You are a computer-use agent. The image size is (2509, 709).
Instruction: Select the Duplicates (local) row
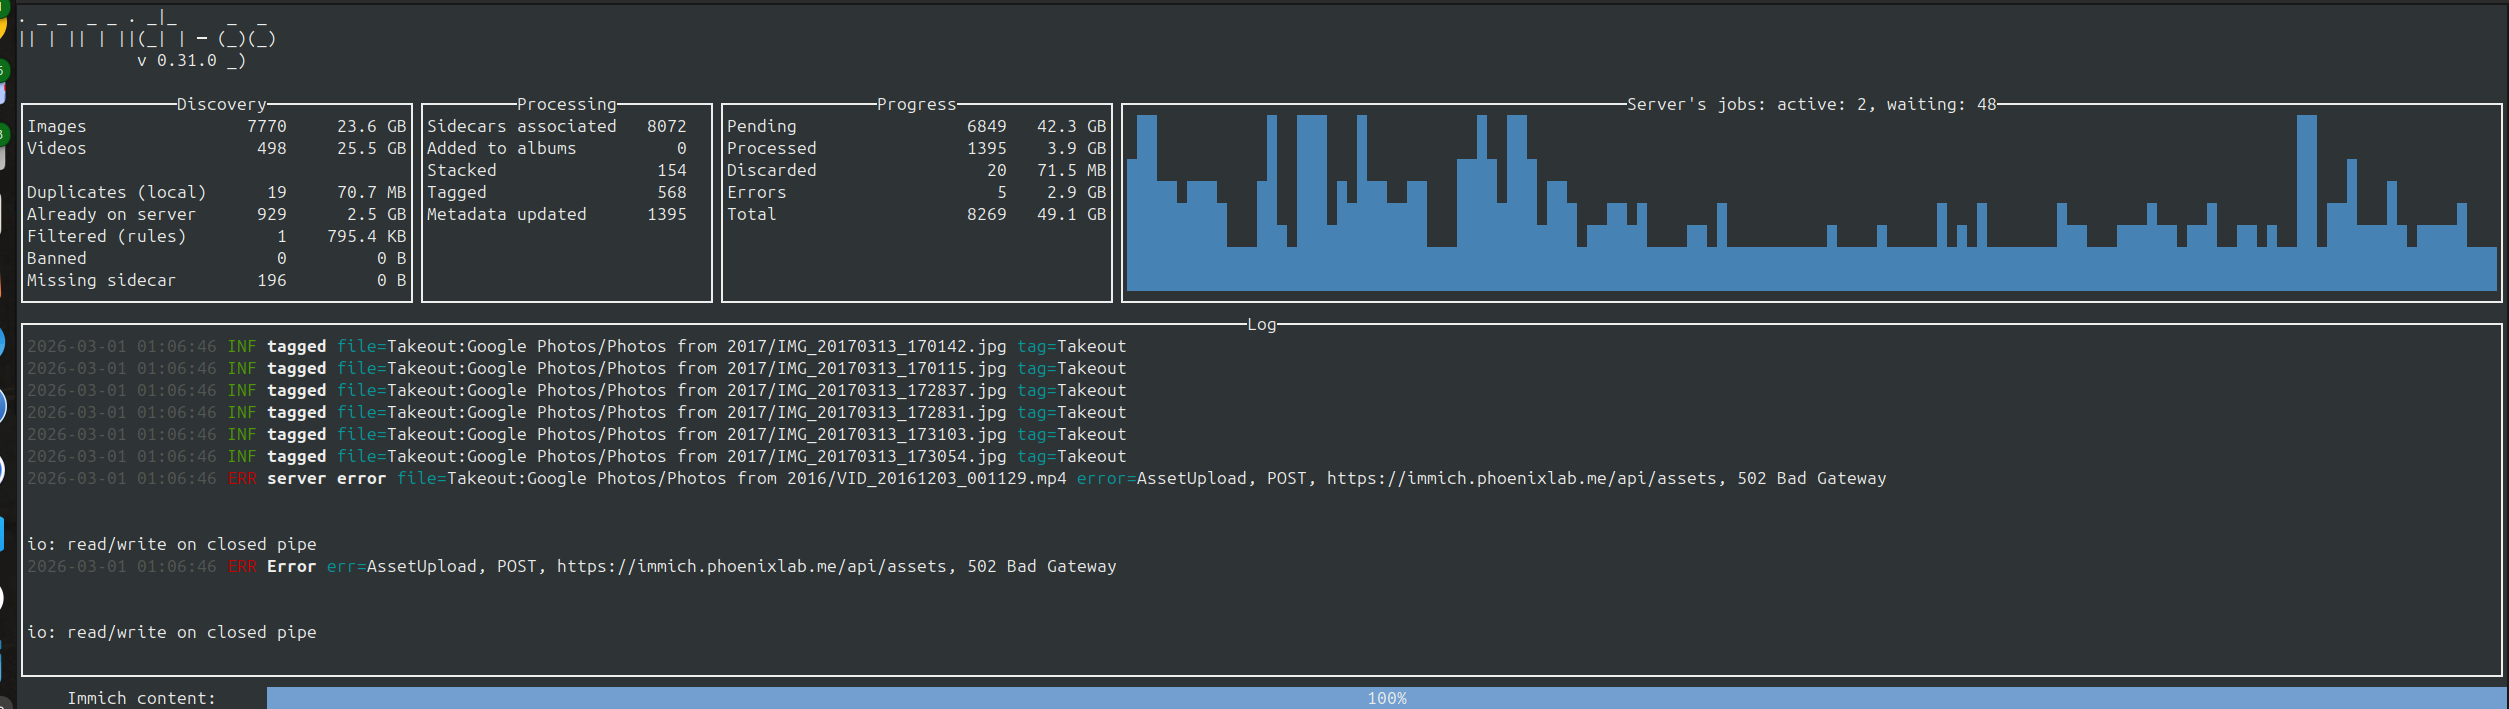coord(216,192)
